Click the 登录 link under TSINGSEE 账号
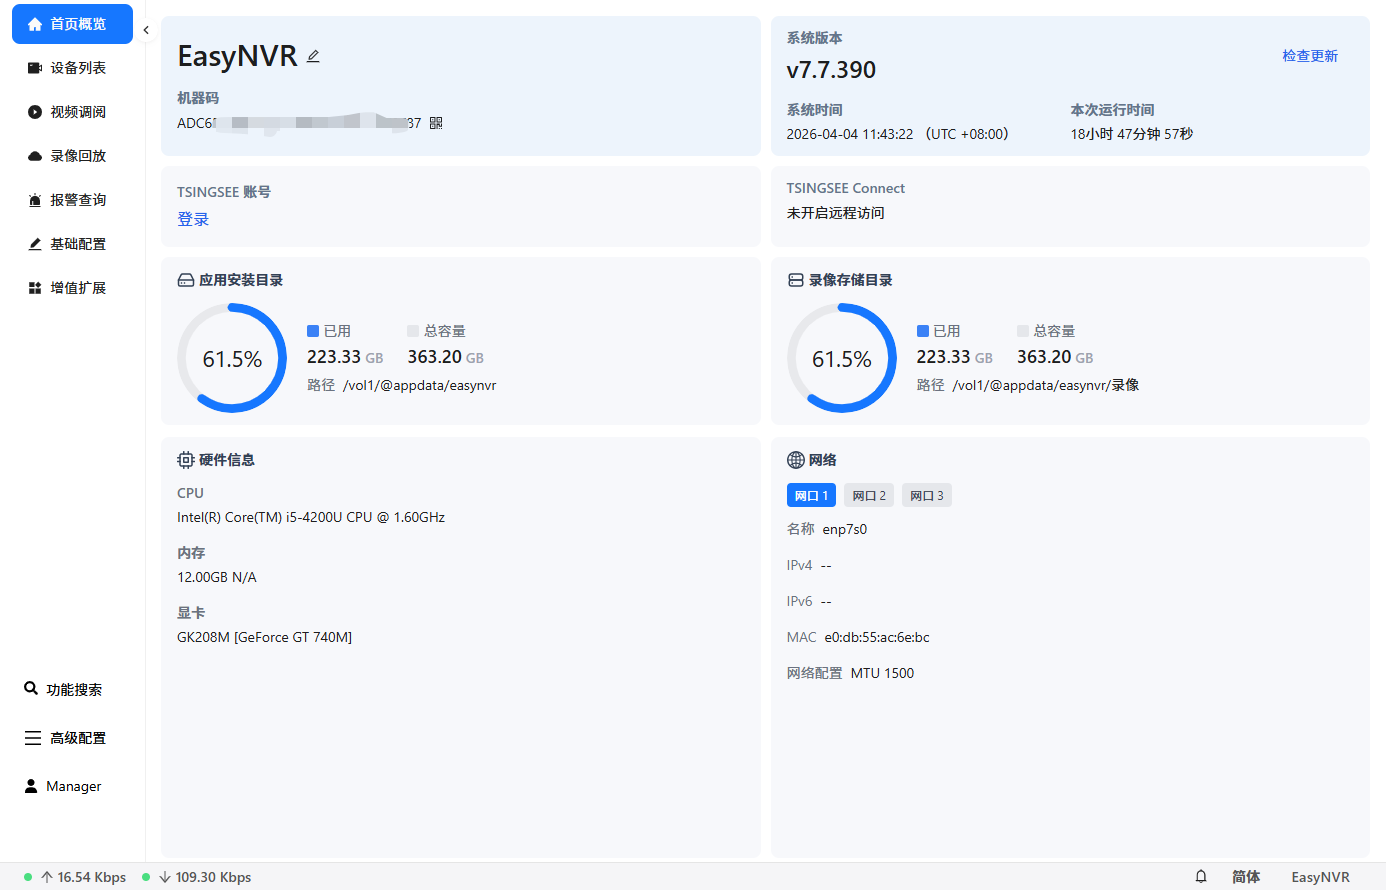1386x890 pixels. pos(193,219)
